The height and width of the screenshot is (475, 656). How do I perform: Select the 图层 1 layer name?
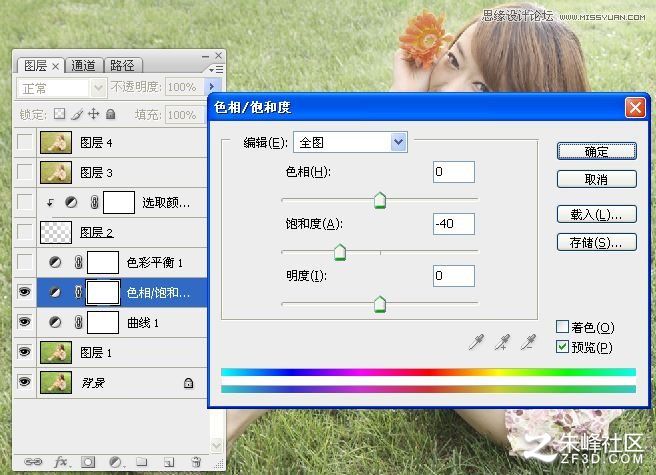click(x=96, y=353)
